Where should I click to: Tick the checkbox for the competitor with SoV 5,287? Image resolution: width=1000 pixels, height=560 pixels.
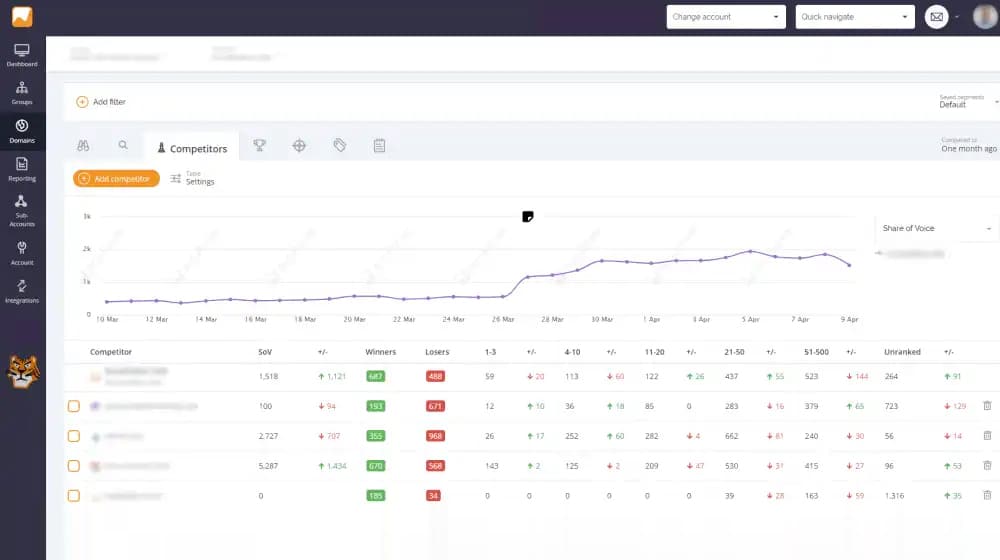click(74, 466)
